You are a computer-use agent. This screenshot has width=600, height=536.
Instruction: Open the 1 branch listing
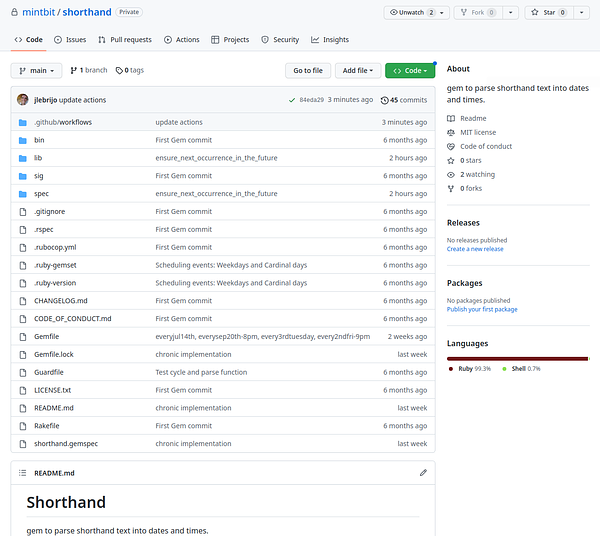90,70
